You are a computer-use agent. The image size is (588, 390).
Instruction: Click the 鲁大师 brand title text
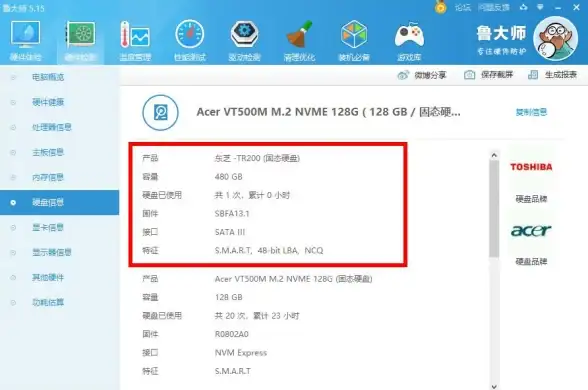[501, 33]
